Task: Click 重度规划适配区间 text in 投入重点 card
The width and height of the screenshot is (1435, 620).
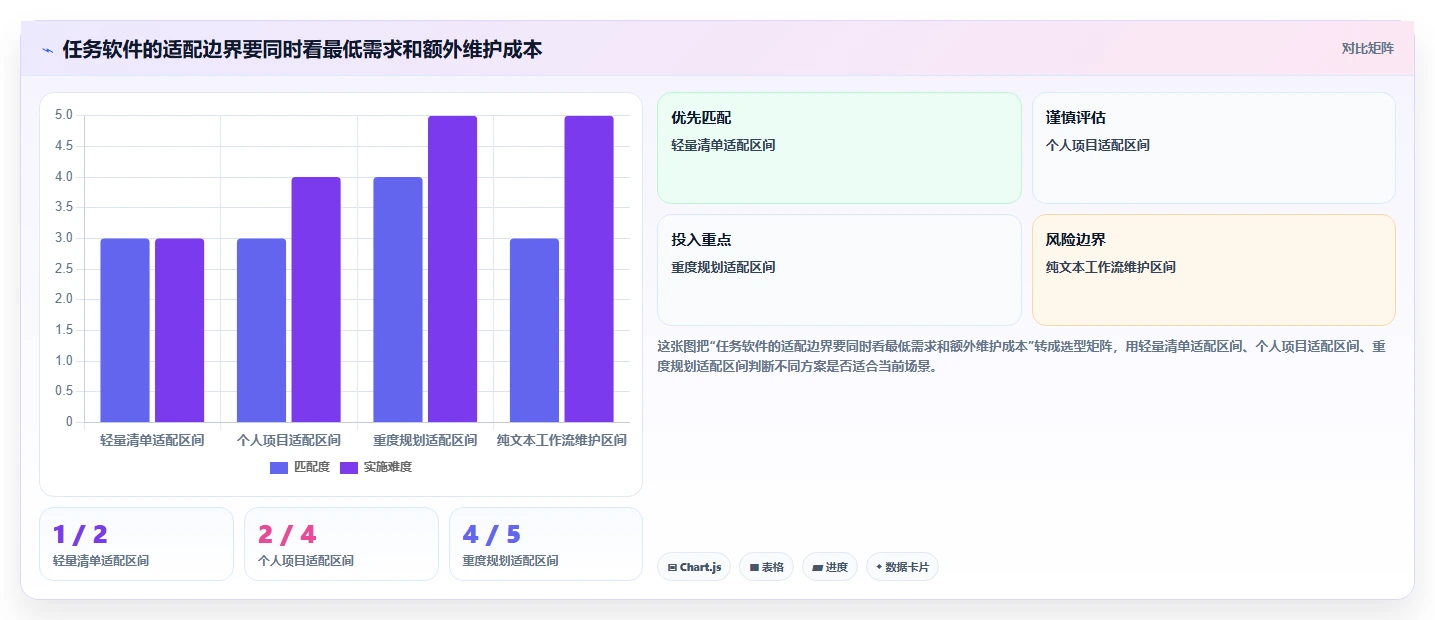Action: (723, 267)
